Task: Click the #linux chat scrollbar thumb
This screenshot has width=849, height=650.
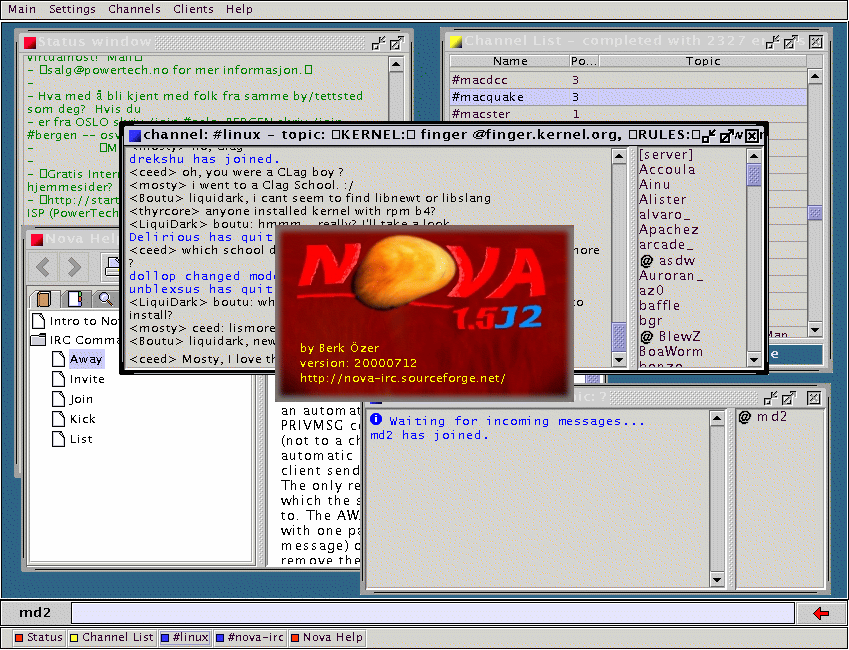Action: [619, 337]
